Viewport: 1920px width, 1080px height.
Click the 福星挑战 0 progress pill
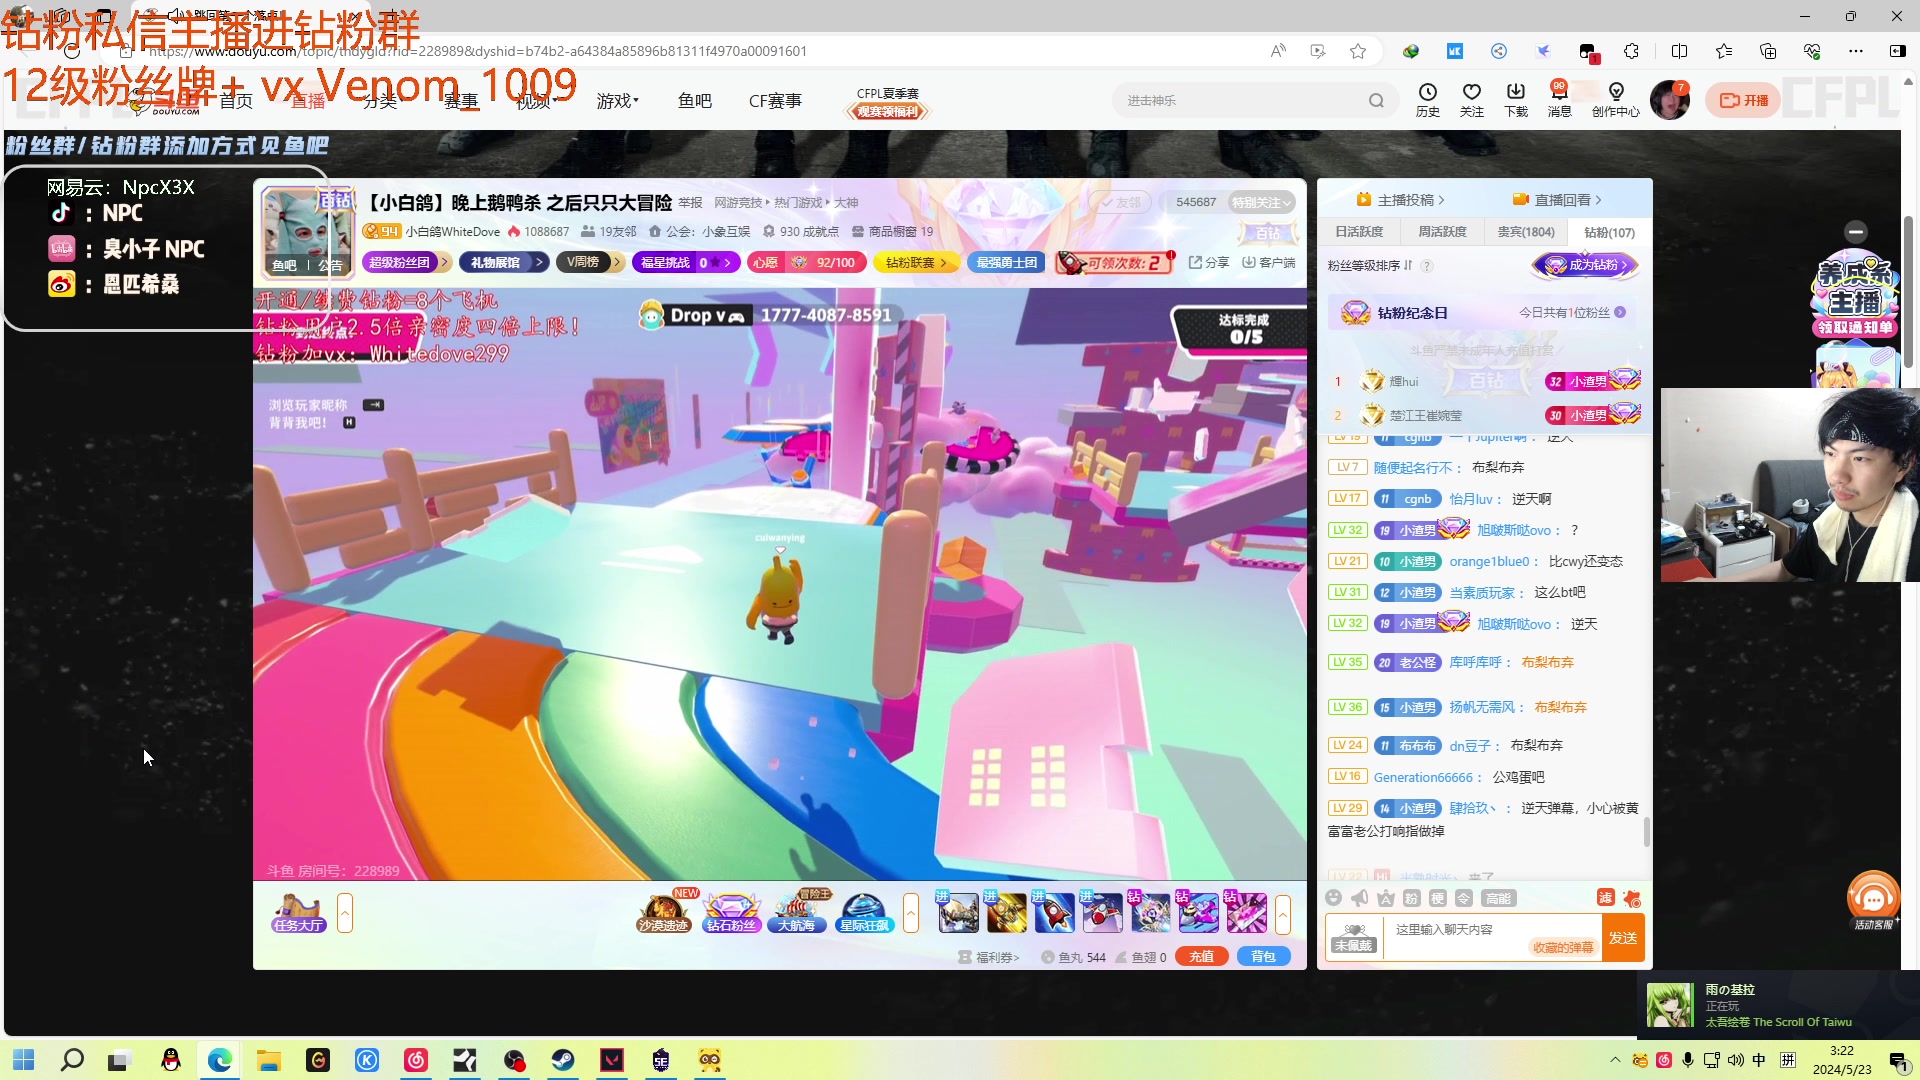685,262
